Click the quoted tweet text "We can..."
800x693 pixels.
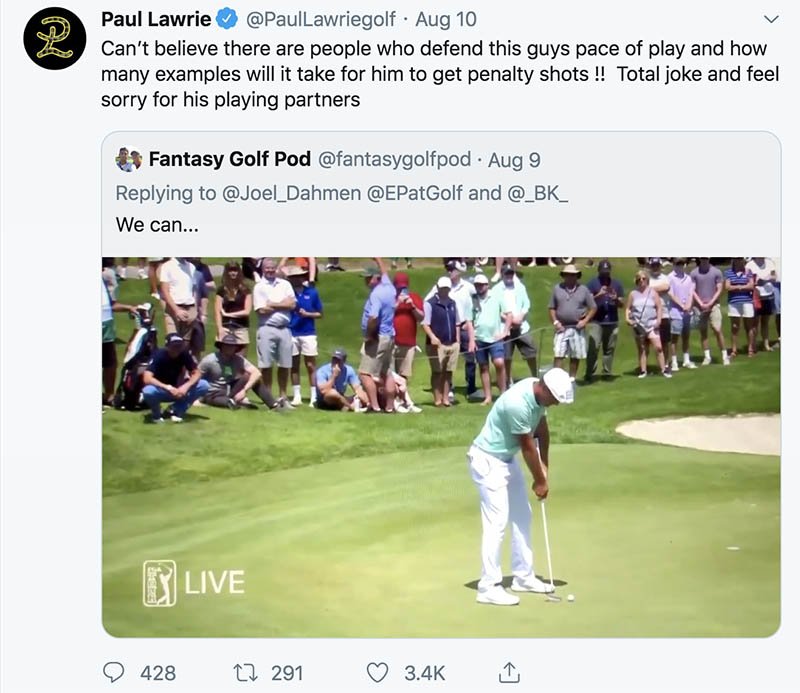pyautogui.click(x=157, y=225)
